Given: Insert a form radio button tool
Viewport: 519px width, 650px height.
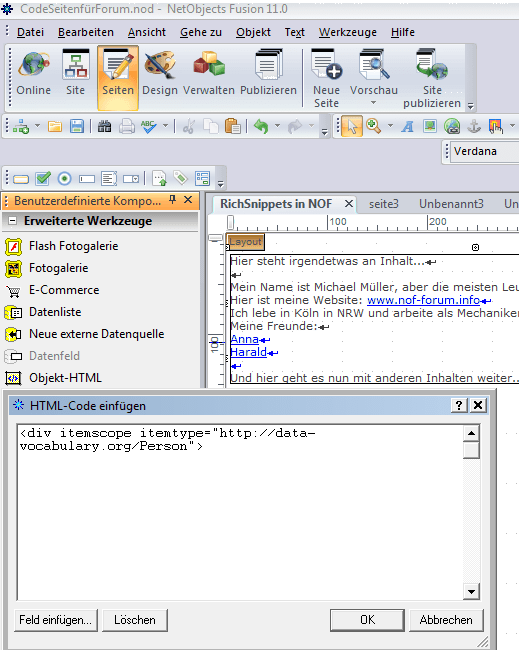Looking at the screenshot, I should point(64,179).
